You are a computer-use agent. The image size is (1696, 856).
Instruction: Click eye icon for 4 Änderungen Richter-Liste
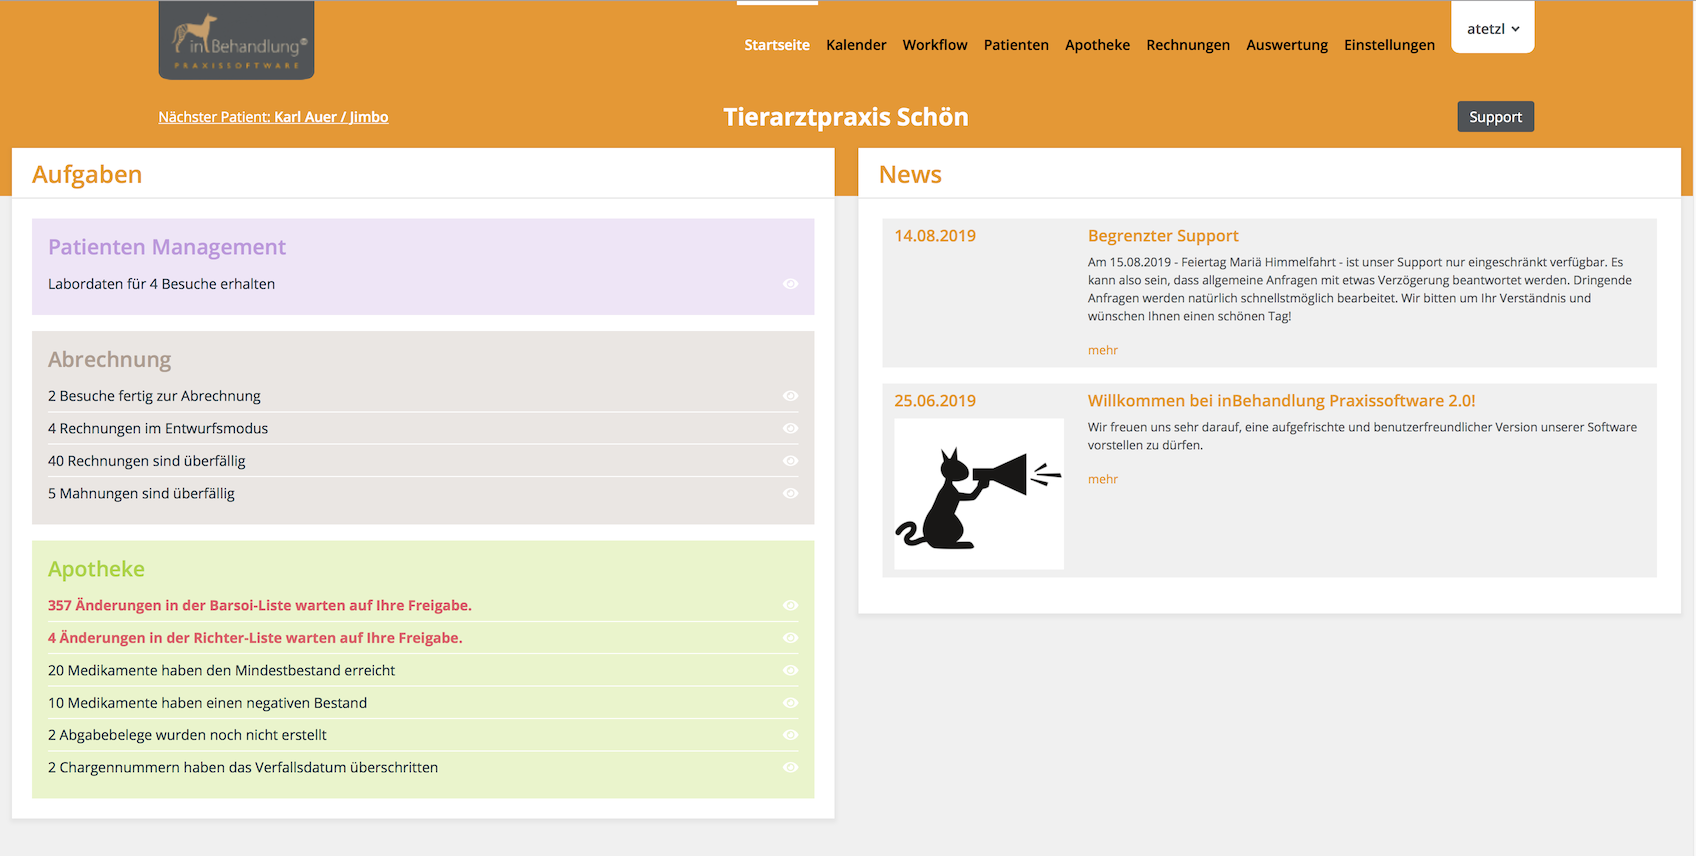click(x=790, y=638)
